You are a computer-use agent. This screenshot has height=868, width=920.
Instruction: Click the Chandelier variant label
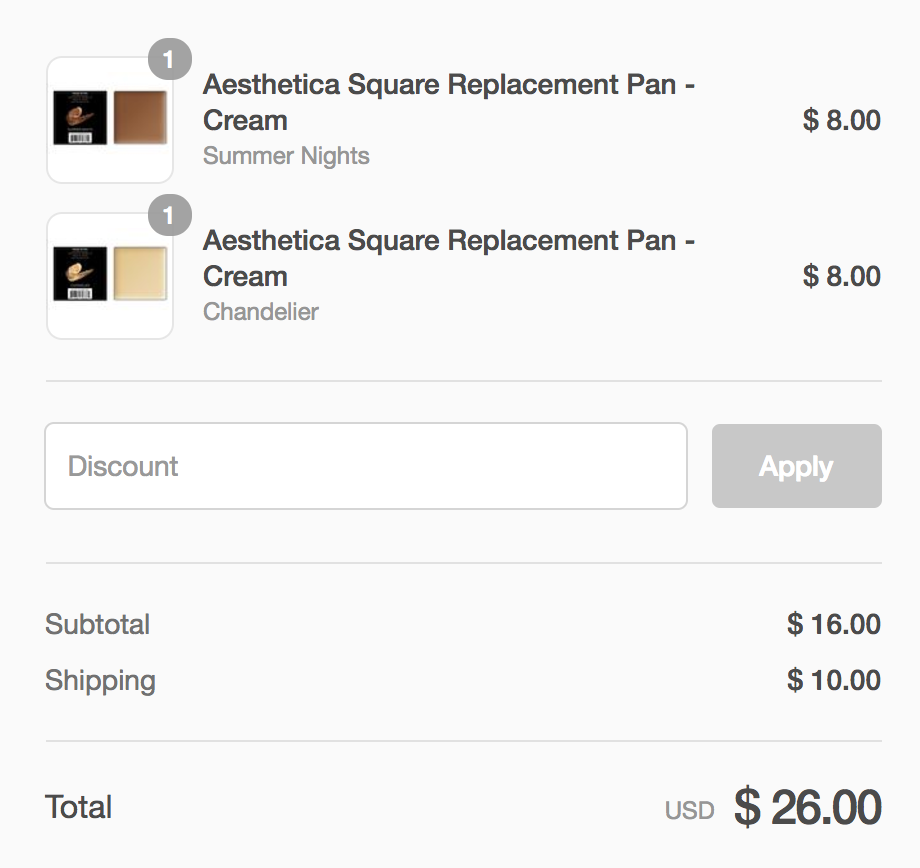tap(261, 312)
